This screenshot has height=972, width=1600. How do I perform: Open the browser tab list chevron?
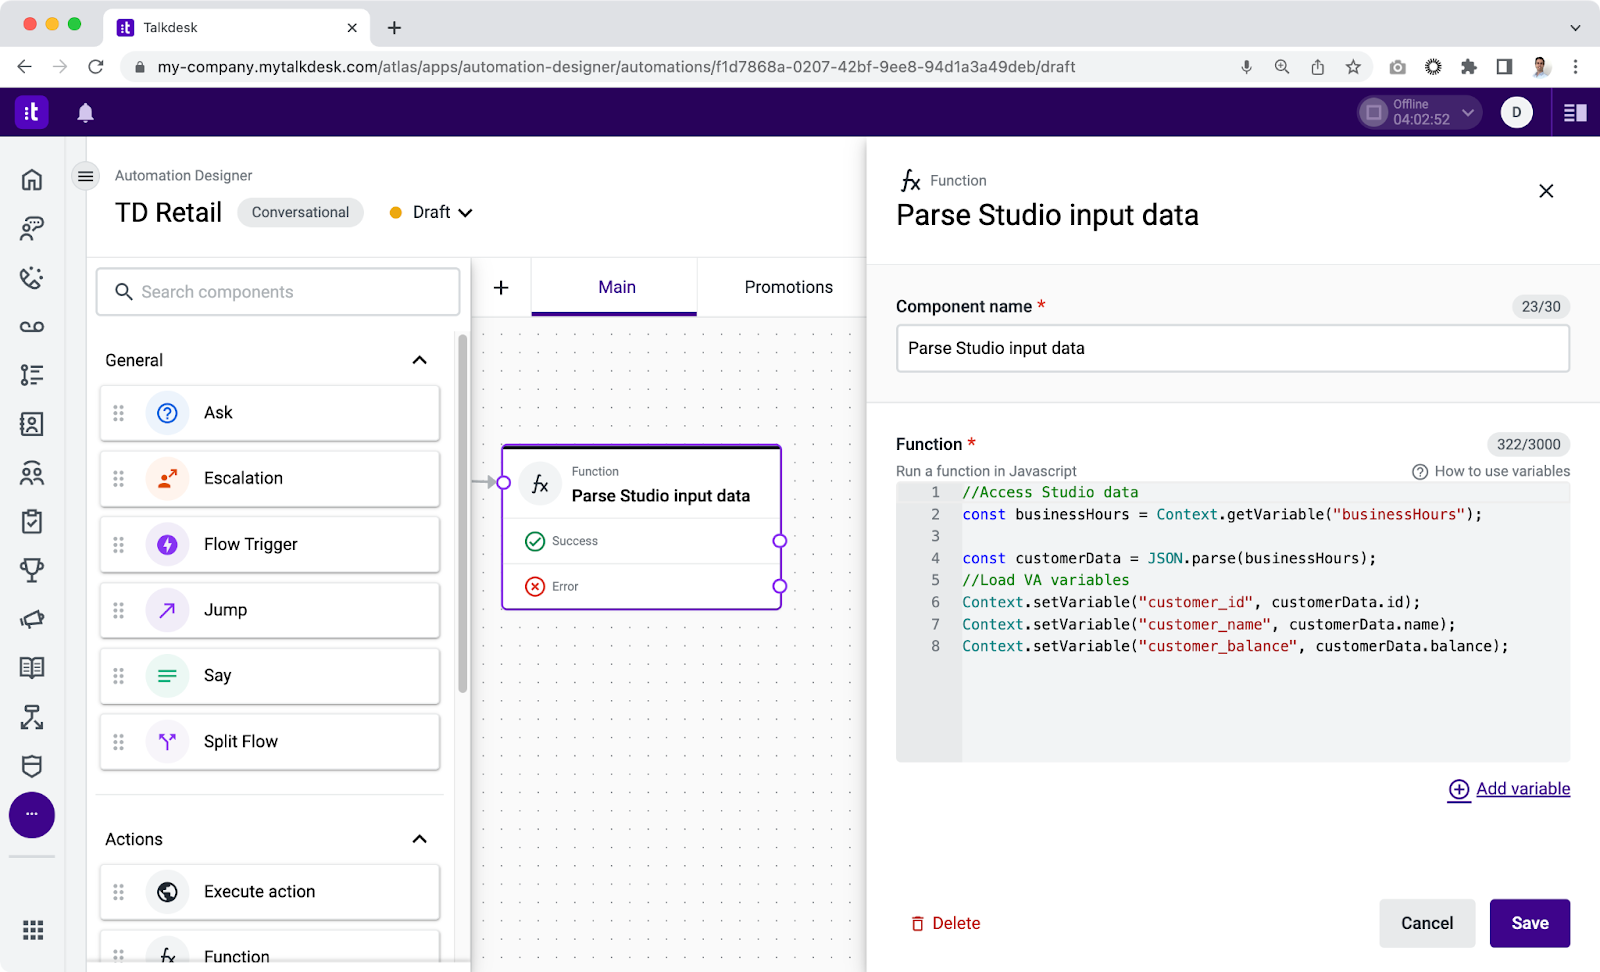[x=1575, y=28]
